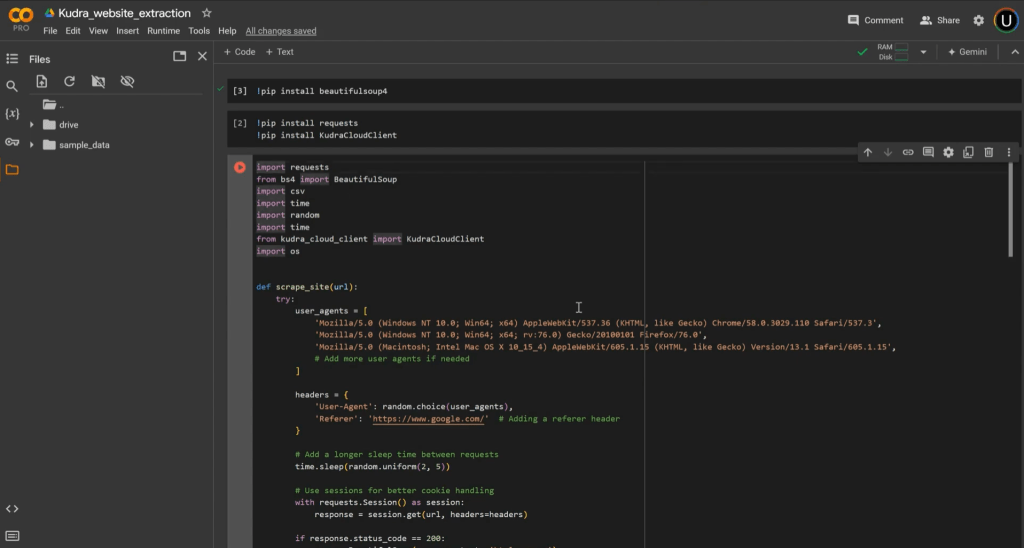Select the pip install beautifulsoup4 cell
Screen dimensions: 1024x548
coord(624,91)
